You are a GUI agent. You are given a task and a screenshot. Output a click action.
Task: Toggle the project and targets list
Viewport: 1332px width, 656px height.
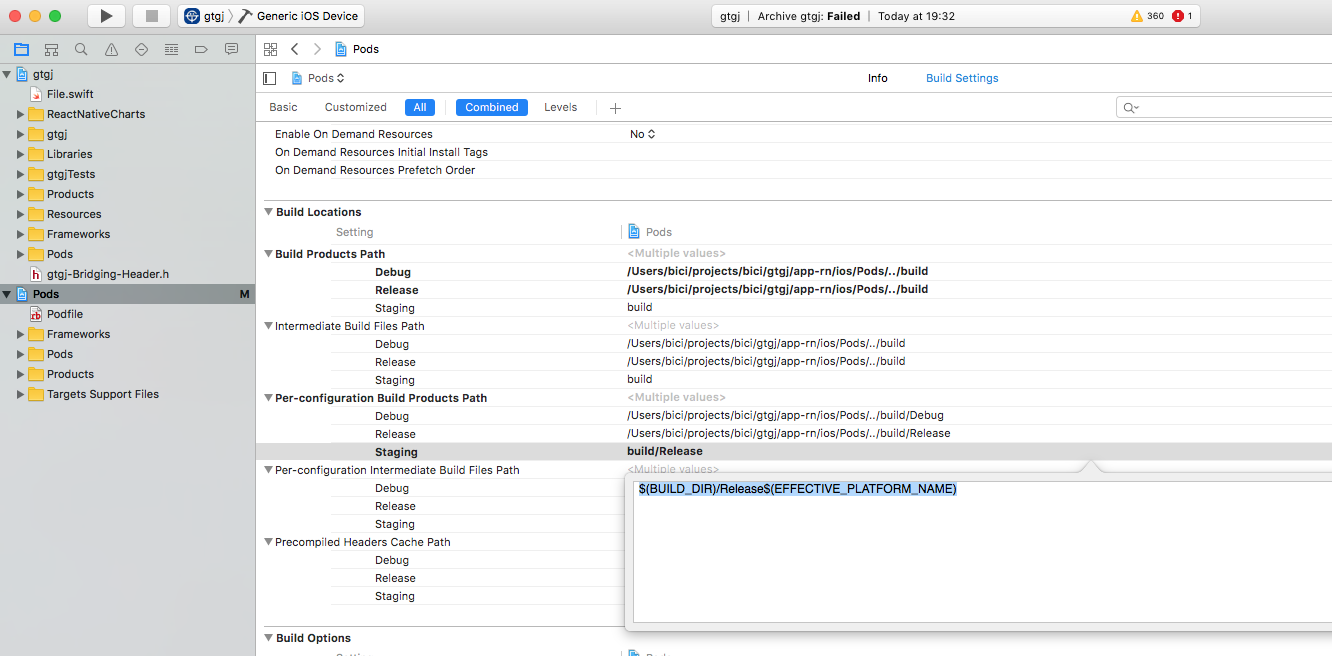pos(269,78)
